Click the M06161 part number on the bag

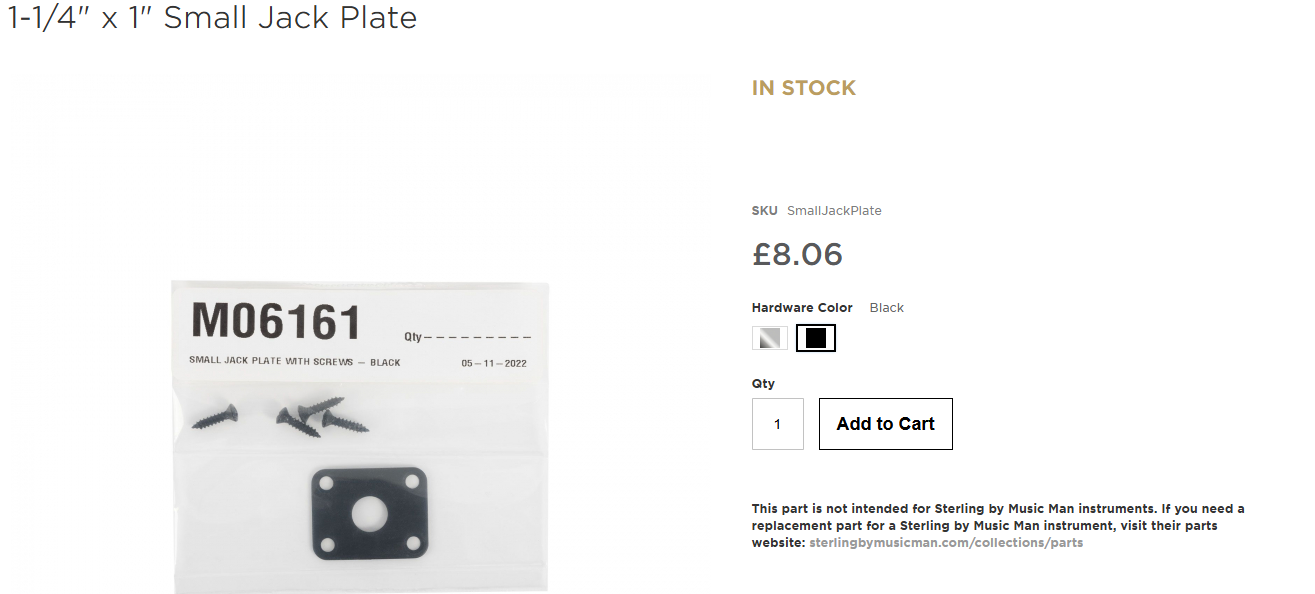276,322
